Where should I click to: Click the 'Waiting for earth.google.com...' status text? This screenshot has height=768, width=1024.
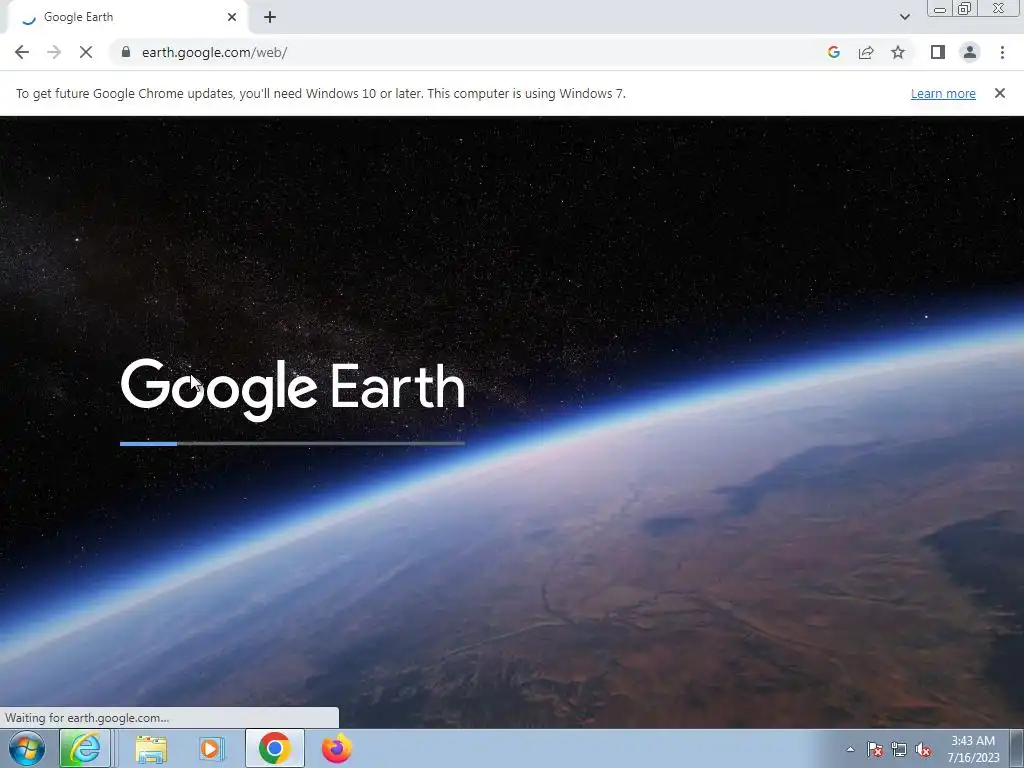[87, 718]
